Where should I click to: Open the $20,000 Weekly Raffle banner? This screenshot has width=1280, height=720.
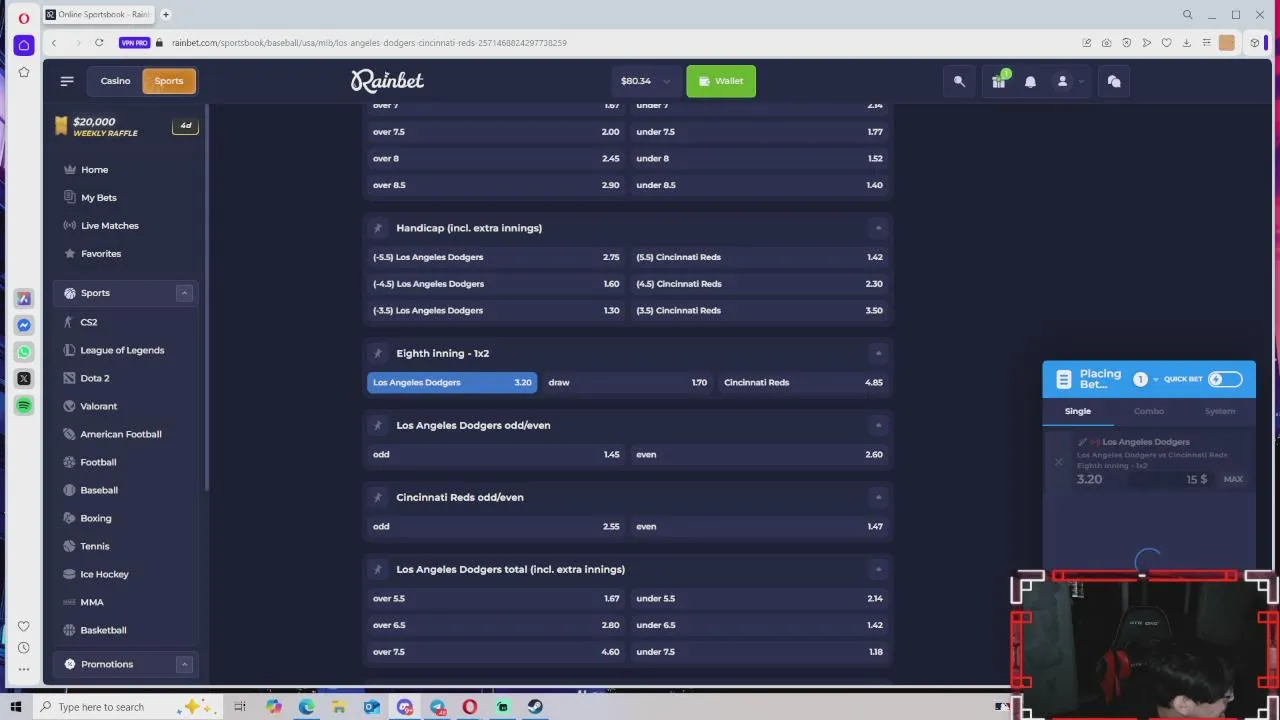coord(125,126)
